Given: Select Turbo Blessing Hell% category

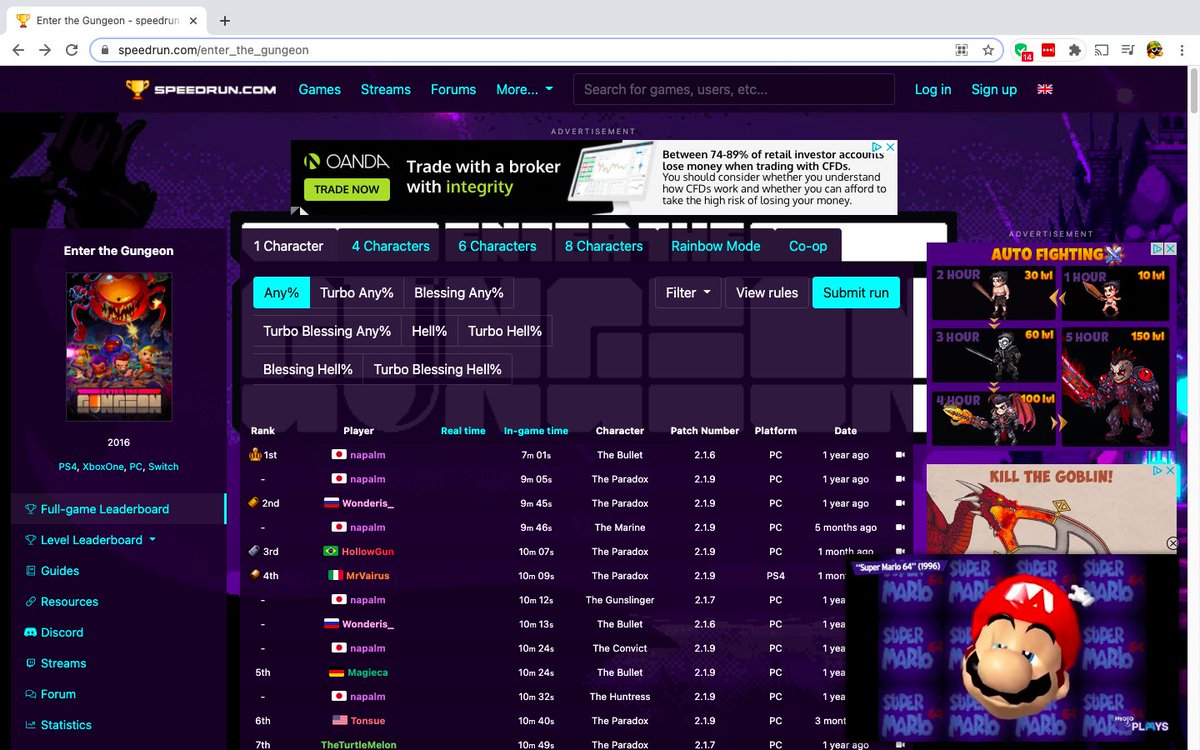Looking at the screenshot, I should point(438,369).
